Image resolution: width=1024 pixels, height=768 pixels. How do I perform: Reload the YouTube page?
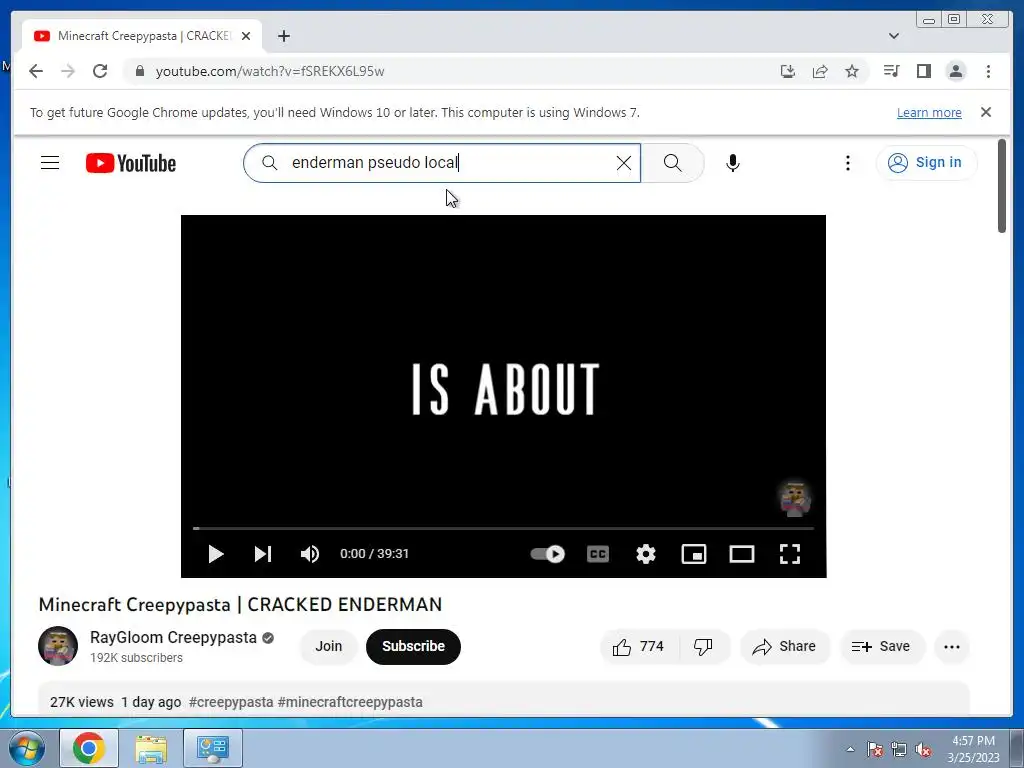click(x=100, y=71)
